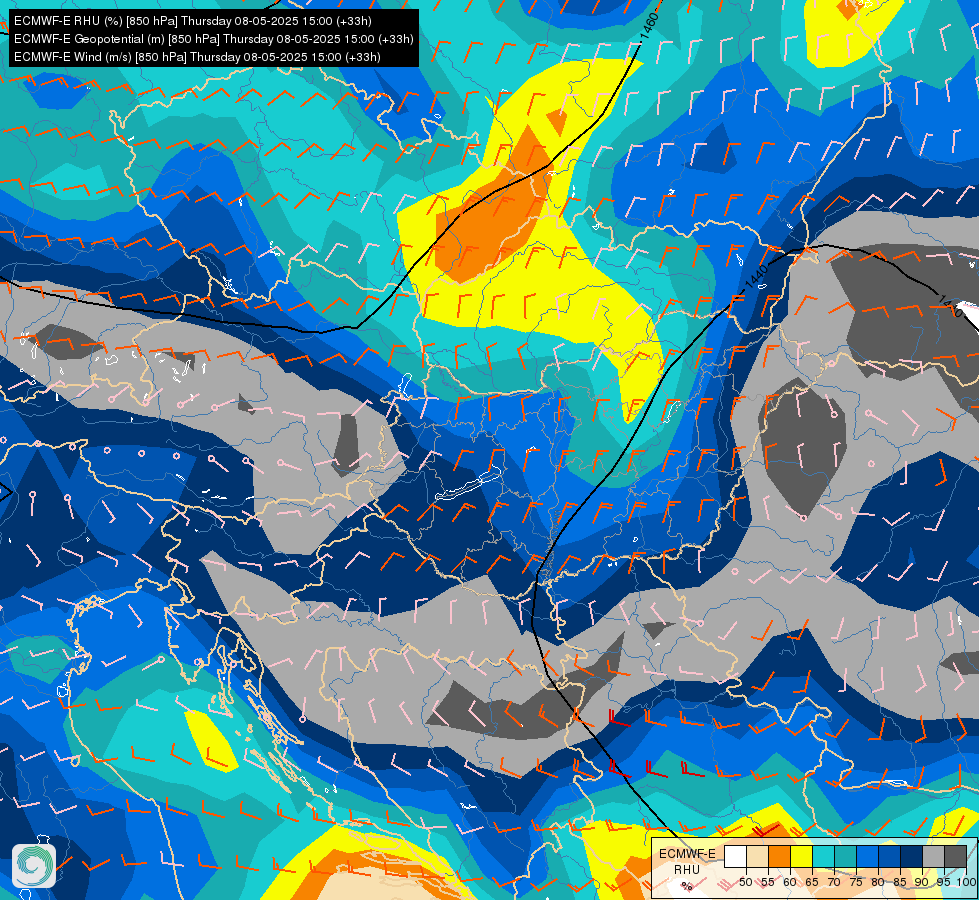Viewport: 979px width, 900px height.
Task: Click the legend value 100
Action: pos(967,882)
